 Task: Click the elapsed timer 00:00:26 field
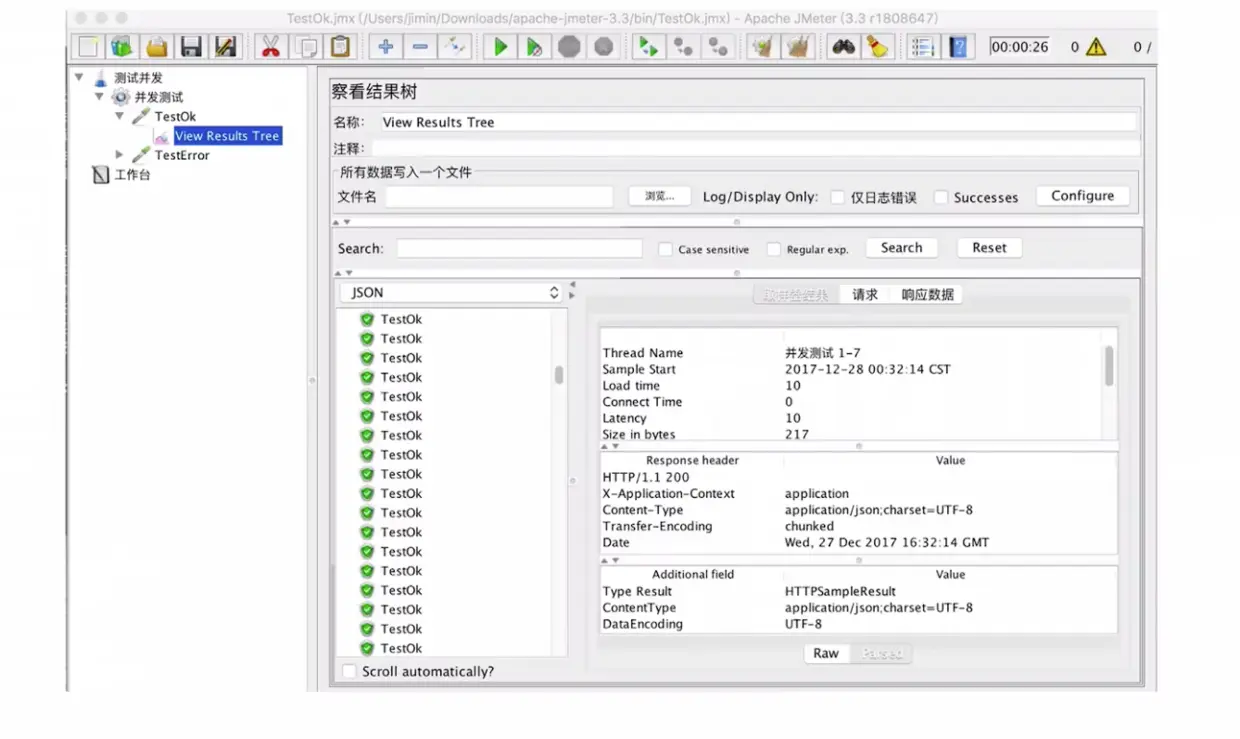[x=1020, y=47]
